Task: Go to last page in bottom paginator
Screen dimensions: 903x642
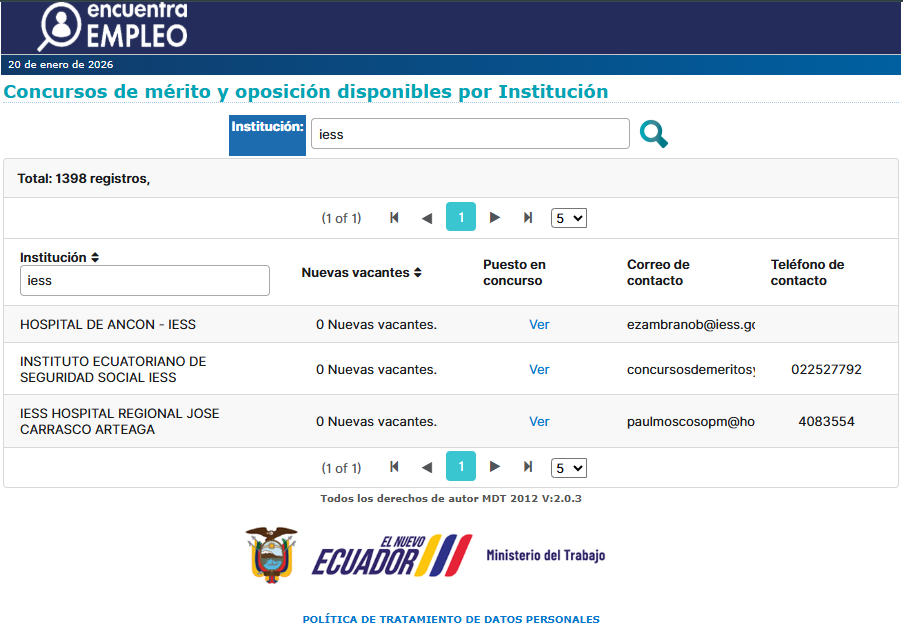Action: [528, 467]
